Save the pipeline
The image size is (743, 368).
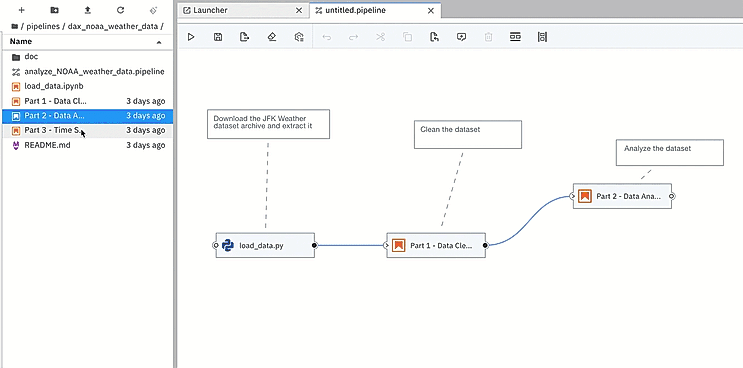coord(218,37)
